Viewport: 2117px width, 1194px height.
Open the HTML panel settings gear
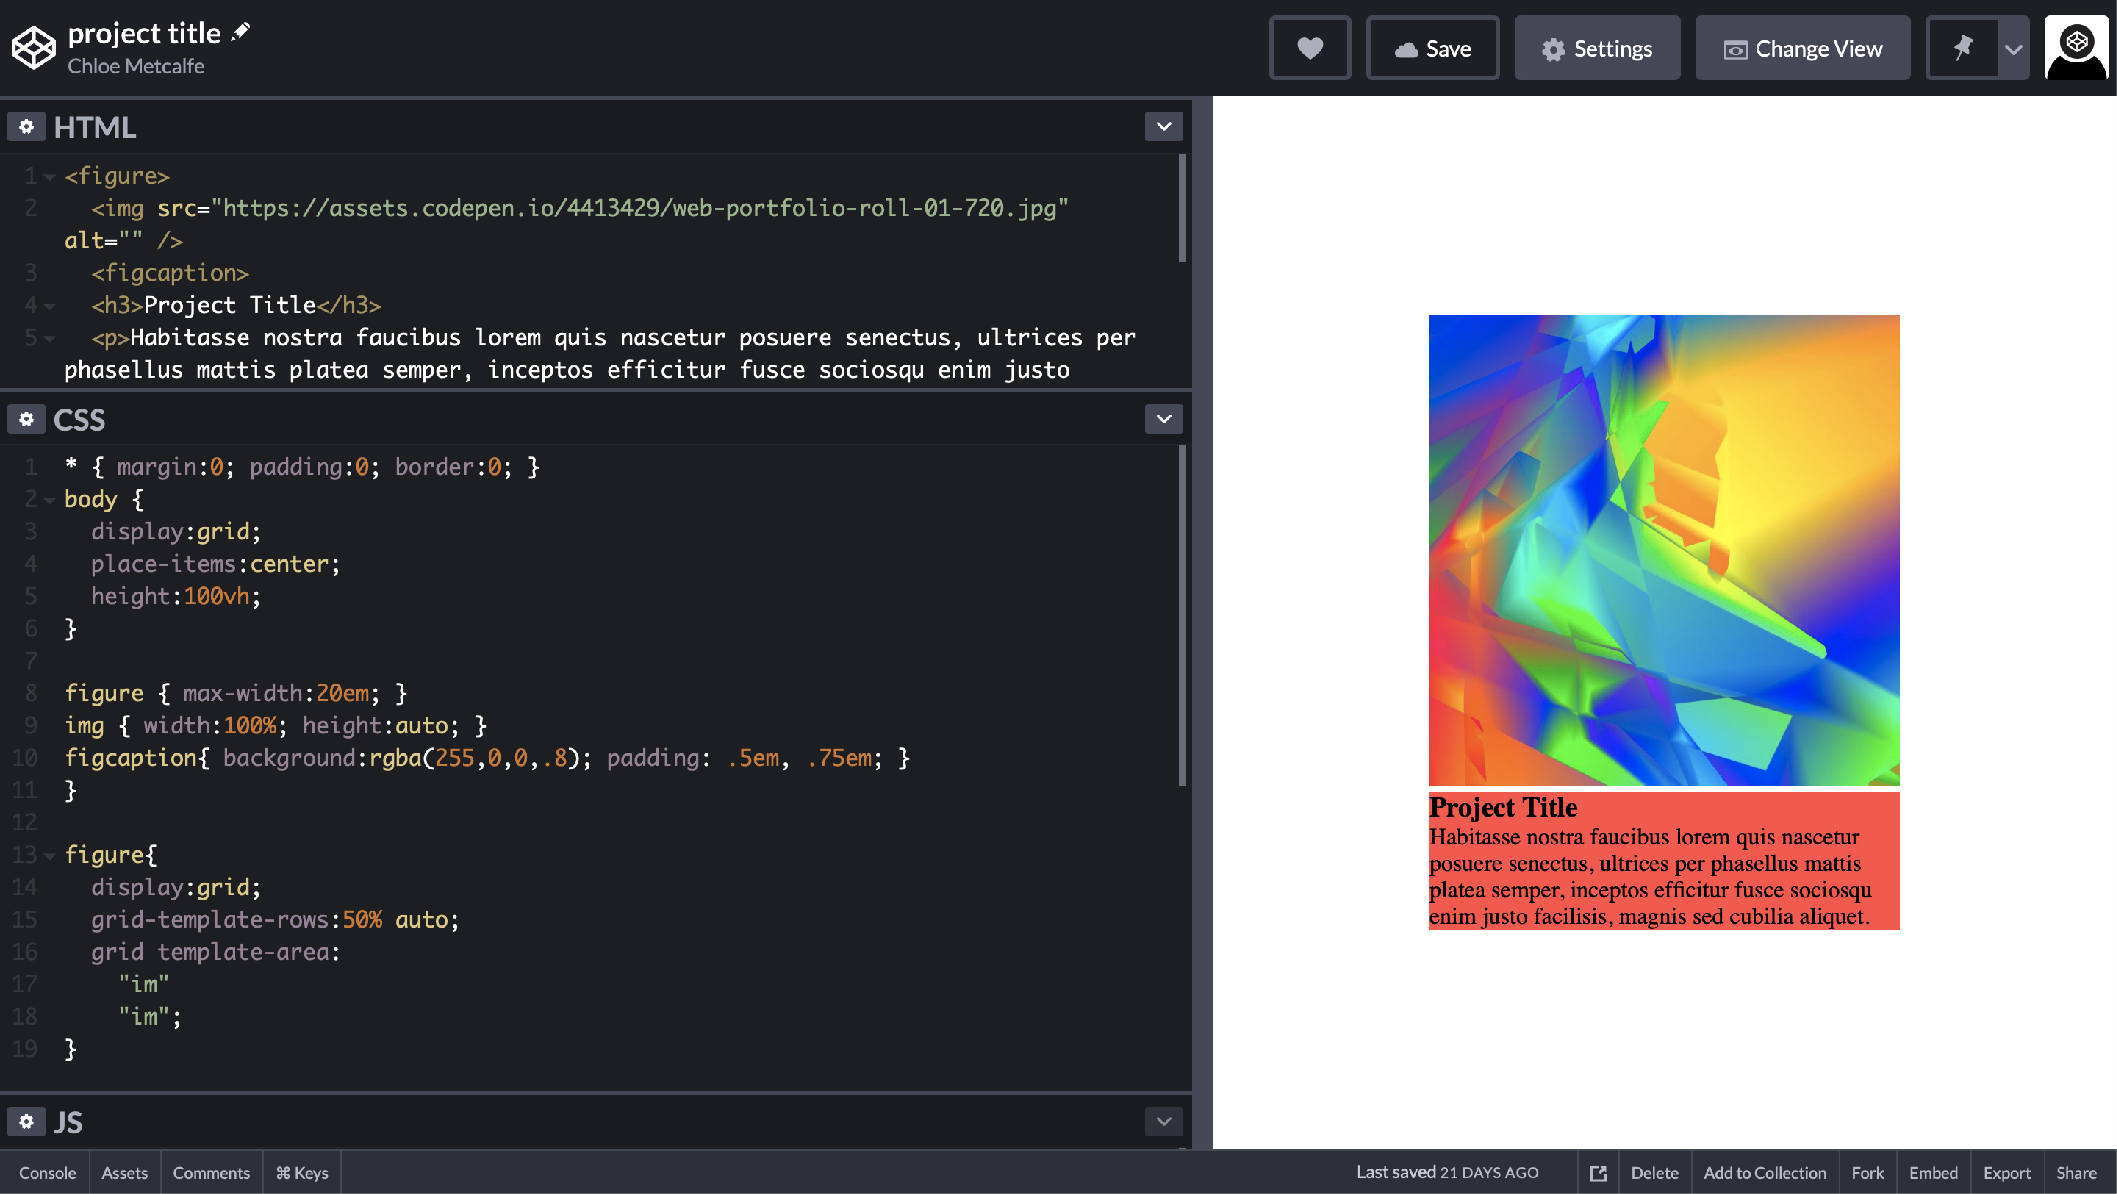pos(26,126)
